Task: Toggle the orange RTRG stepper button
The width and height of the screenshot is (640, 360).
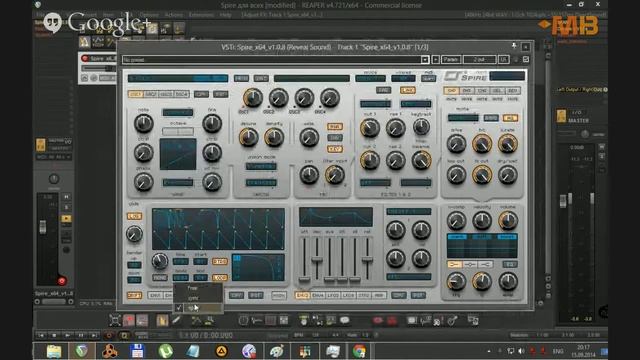Action: coord(220,262)
